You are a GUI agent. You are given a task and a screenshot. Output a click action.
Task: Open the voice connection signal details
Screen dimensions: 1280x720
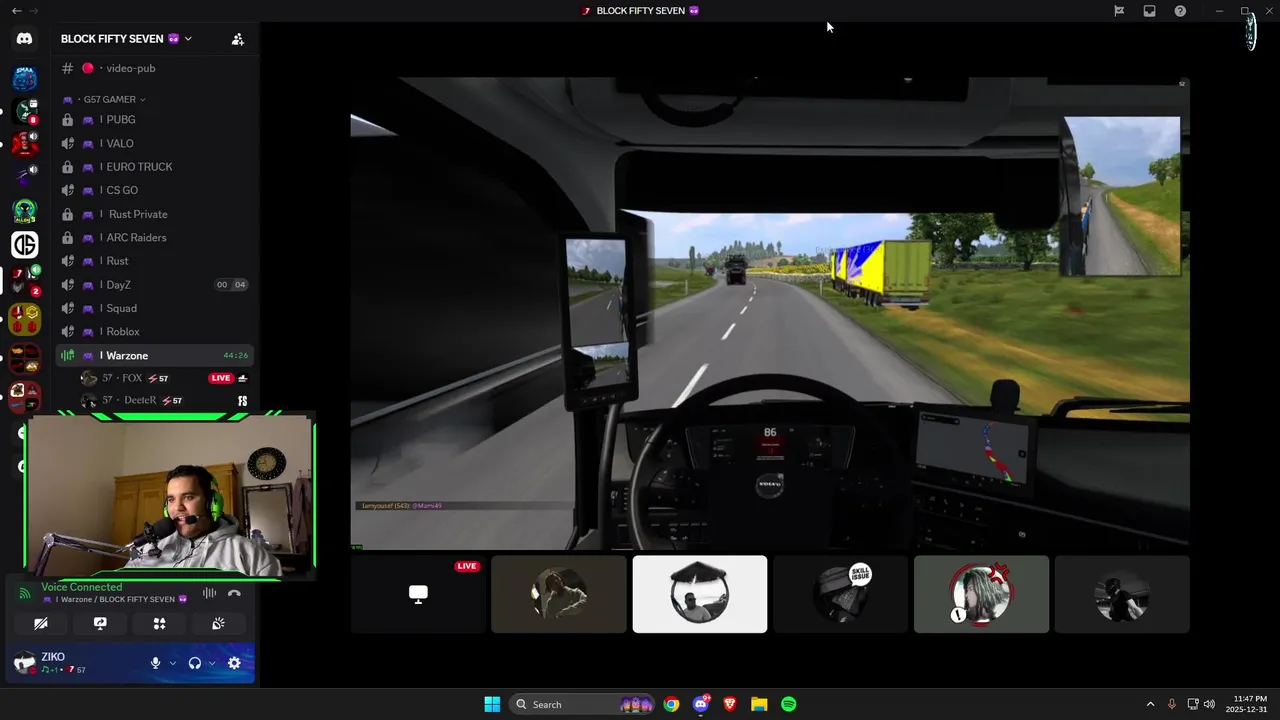[25, 593]
